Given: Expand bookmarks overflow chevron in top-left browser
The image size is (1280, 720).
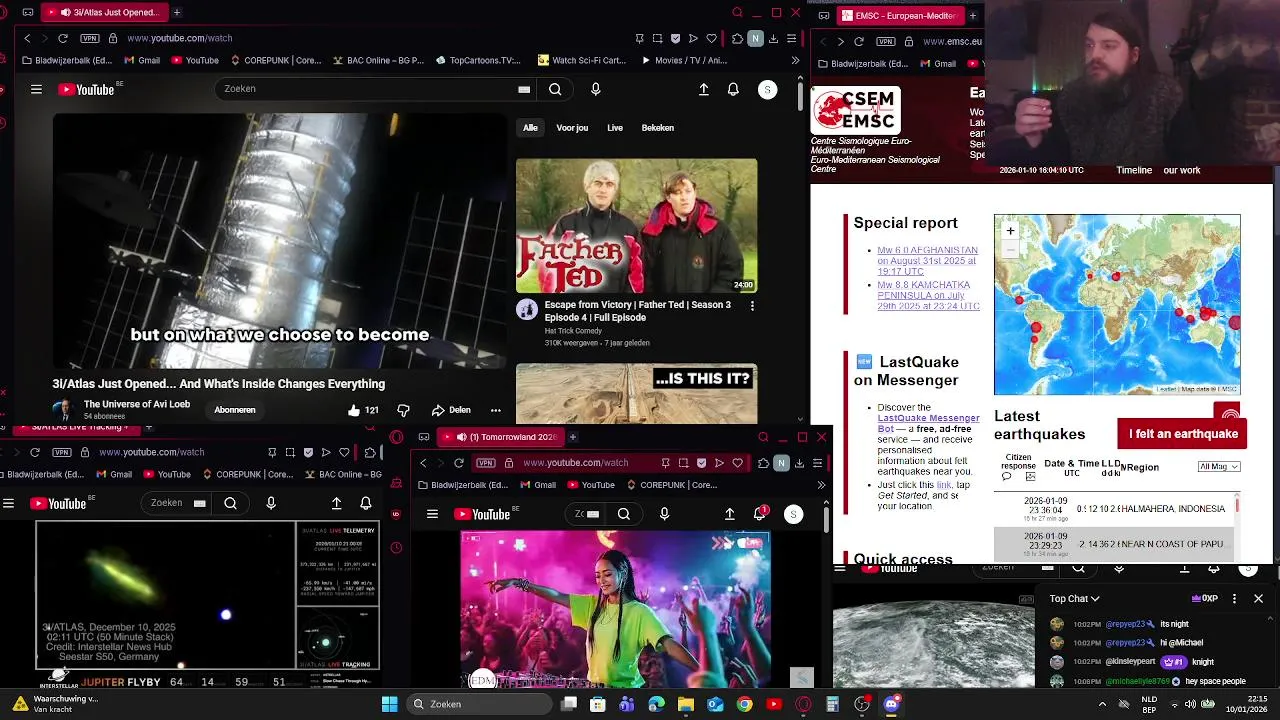Looking at the screenshot, I should tap(795, 60).
